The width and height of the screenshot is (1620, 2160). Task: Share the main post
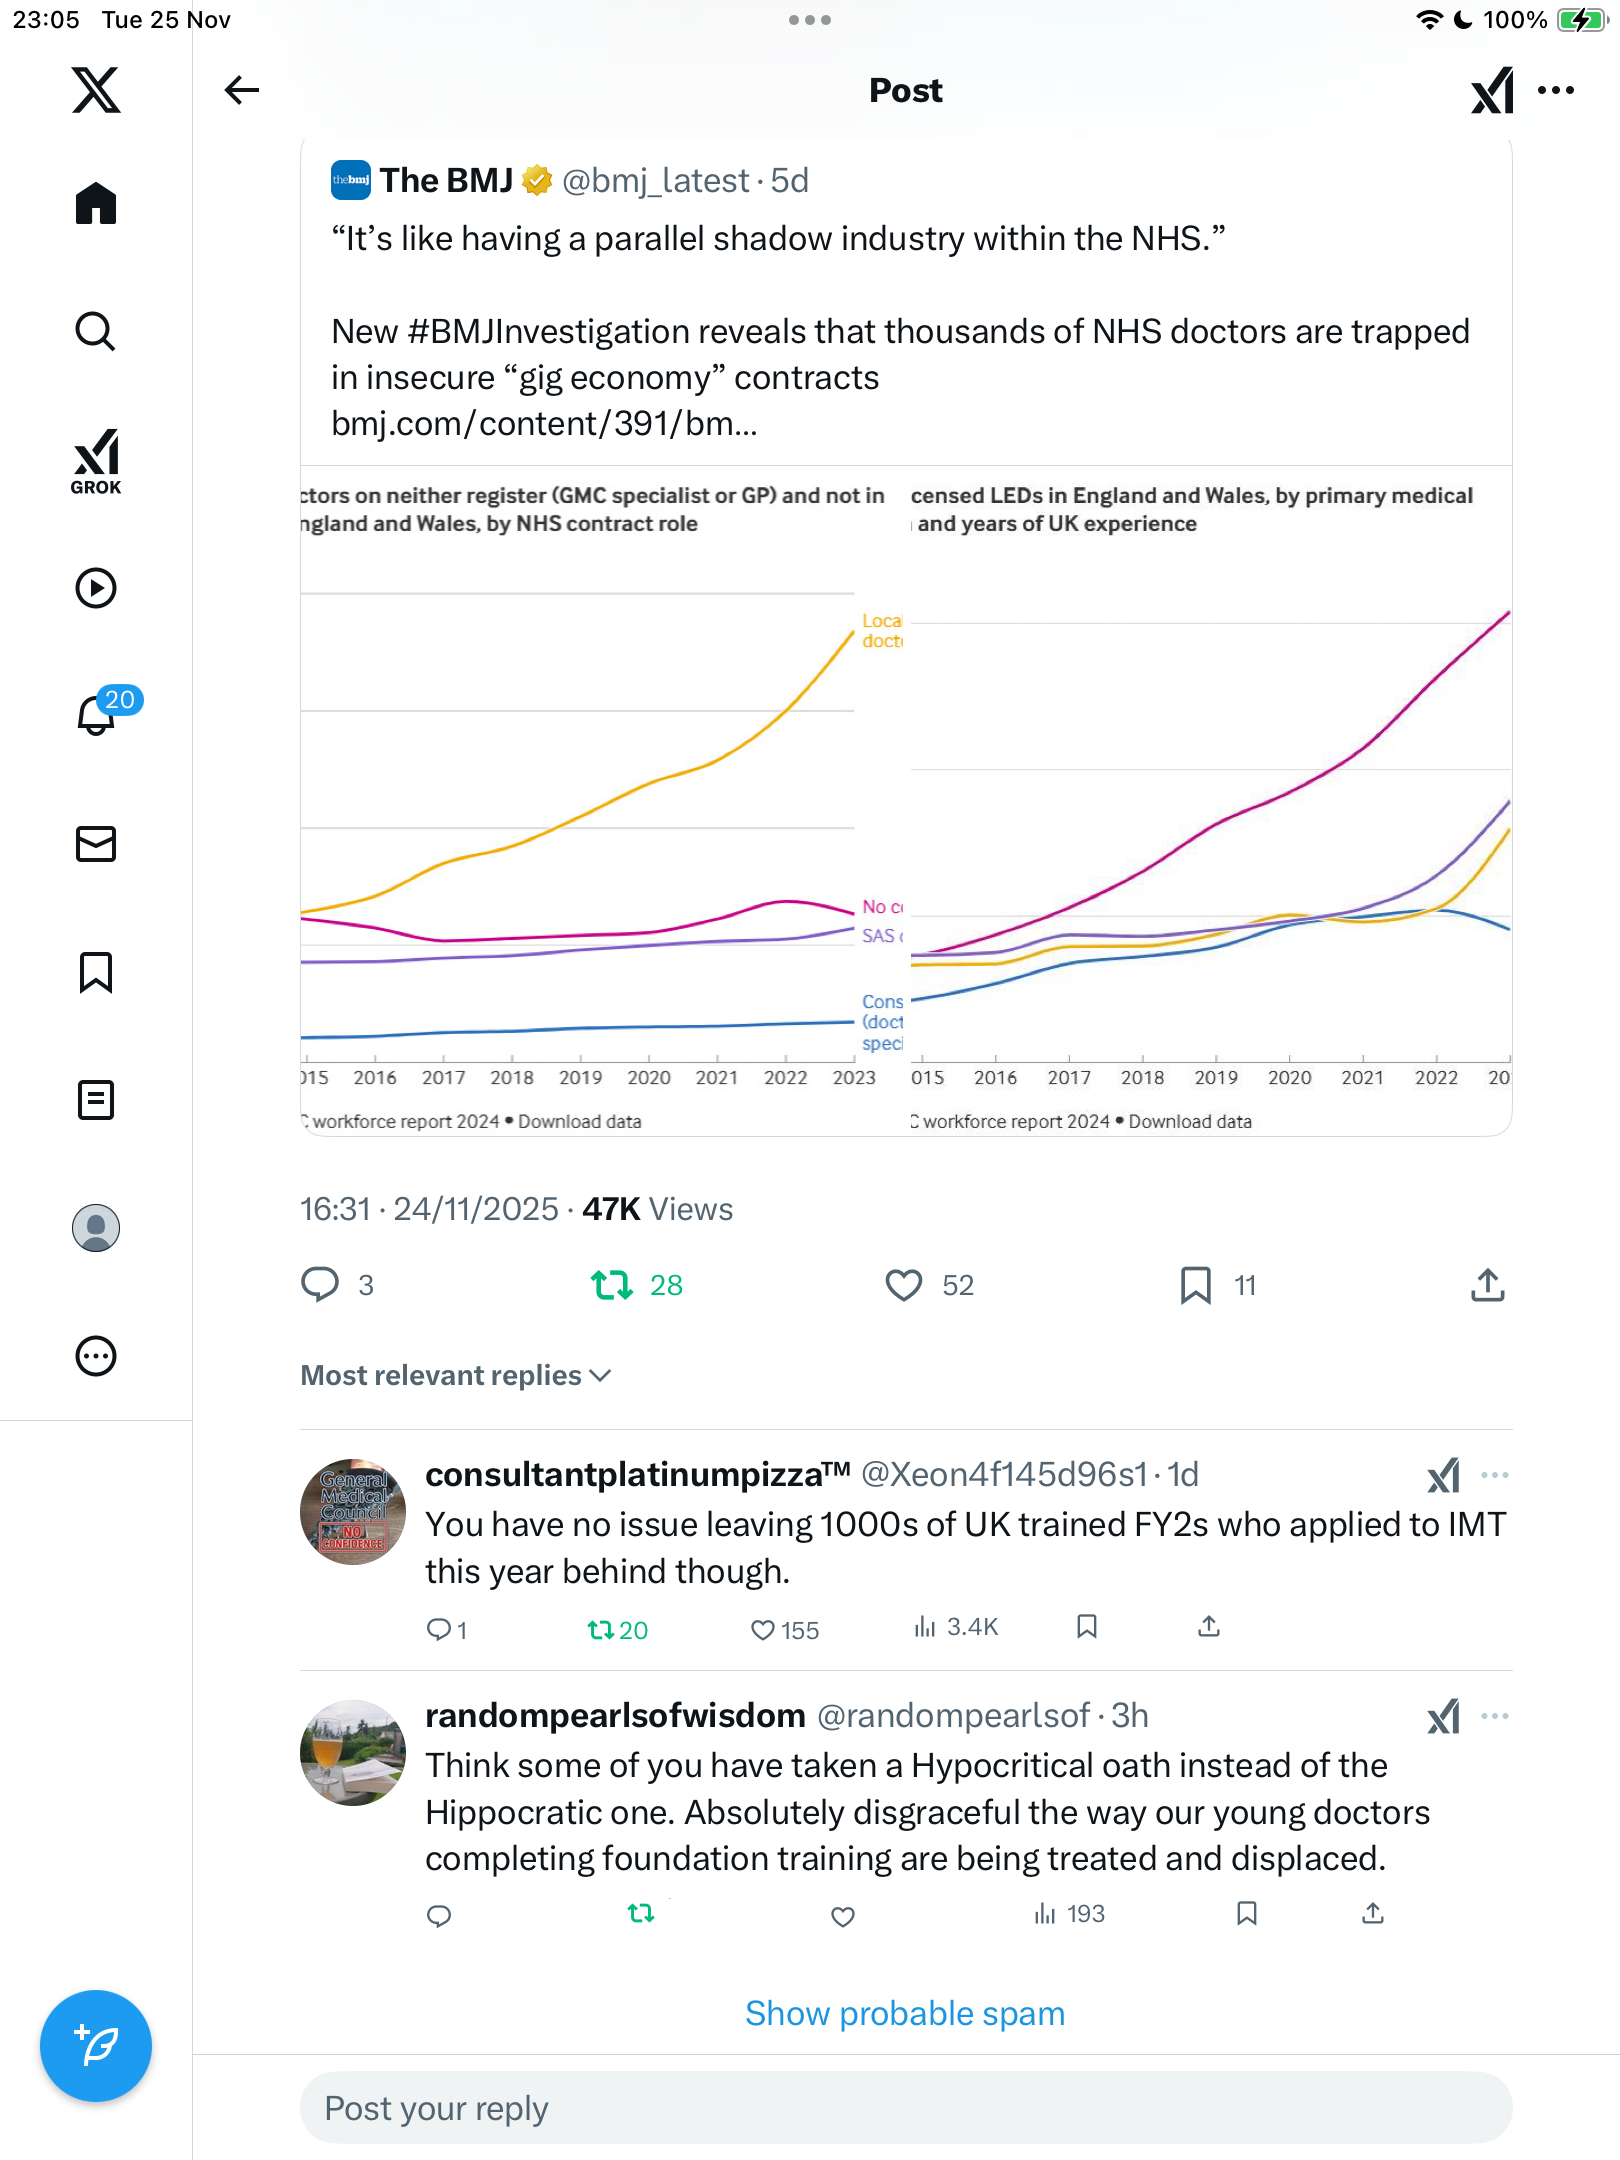[x=1487, y=1285]
